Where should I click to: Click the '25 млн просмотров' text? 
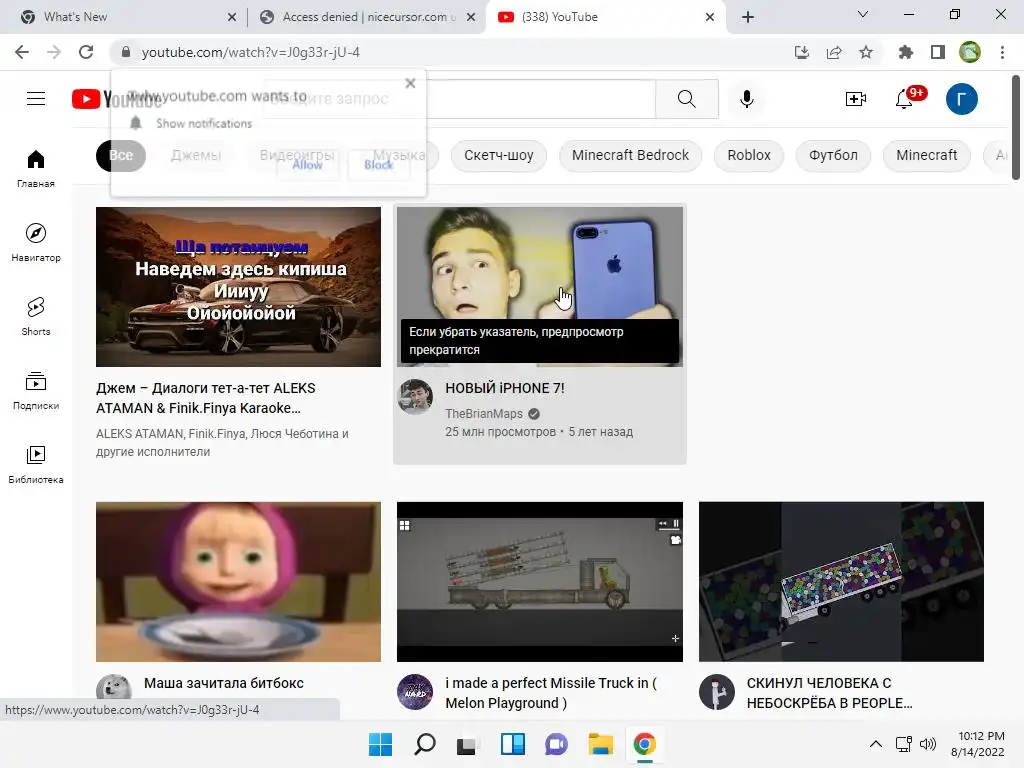pos(500,432)
